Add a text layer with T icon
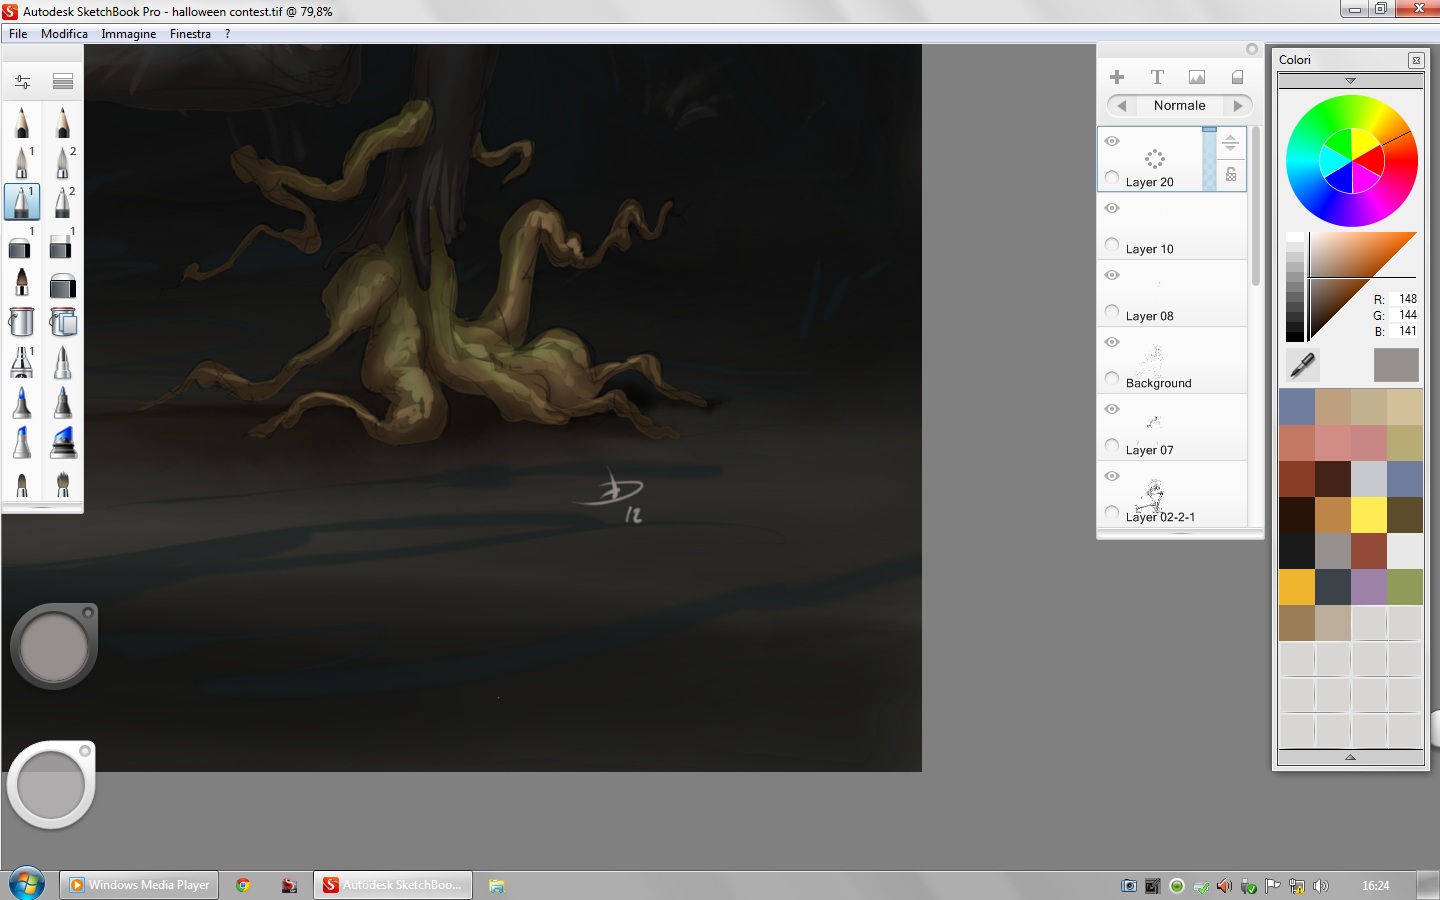 1157,77
